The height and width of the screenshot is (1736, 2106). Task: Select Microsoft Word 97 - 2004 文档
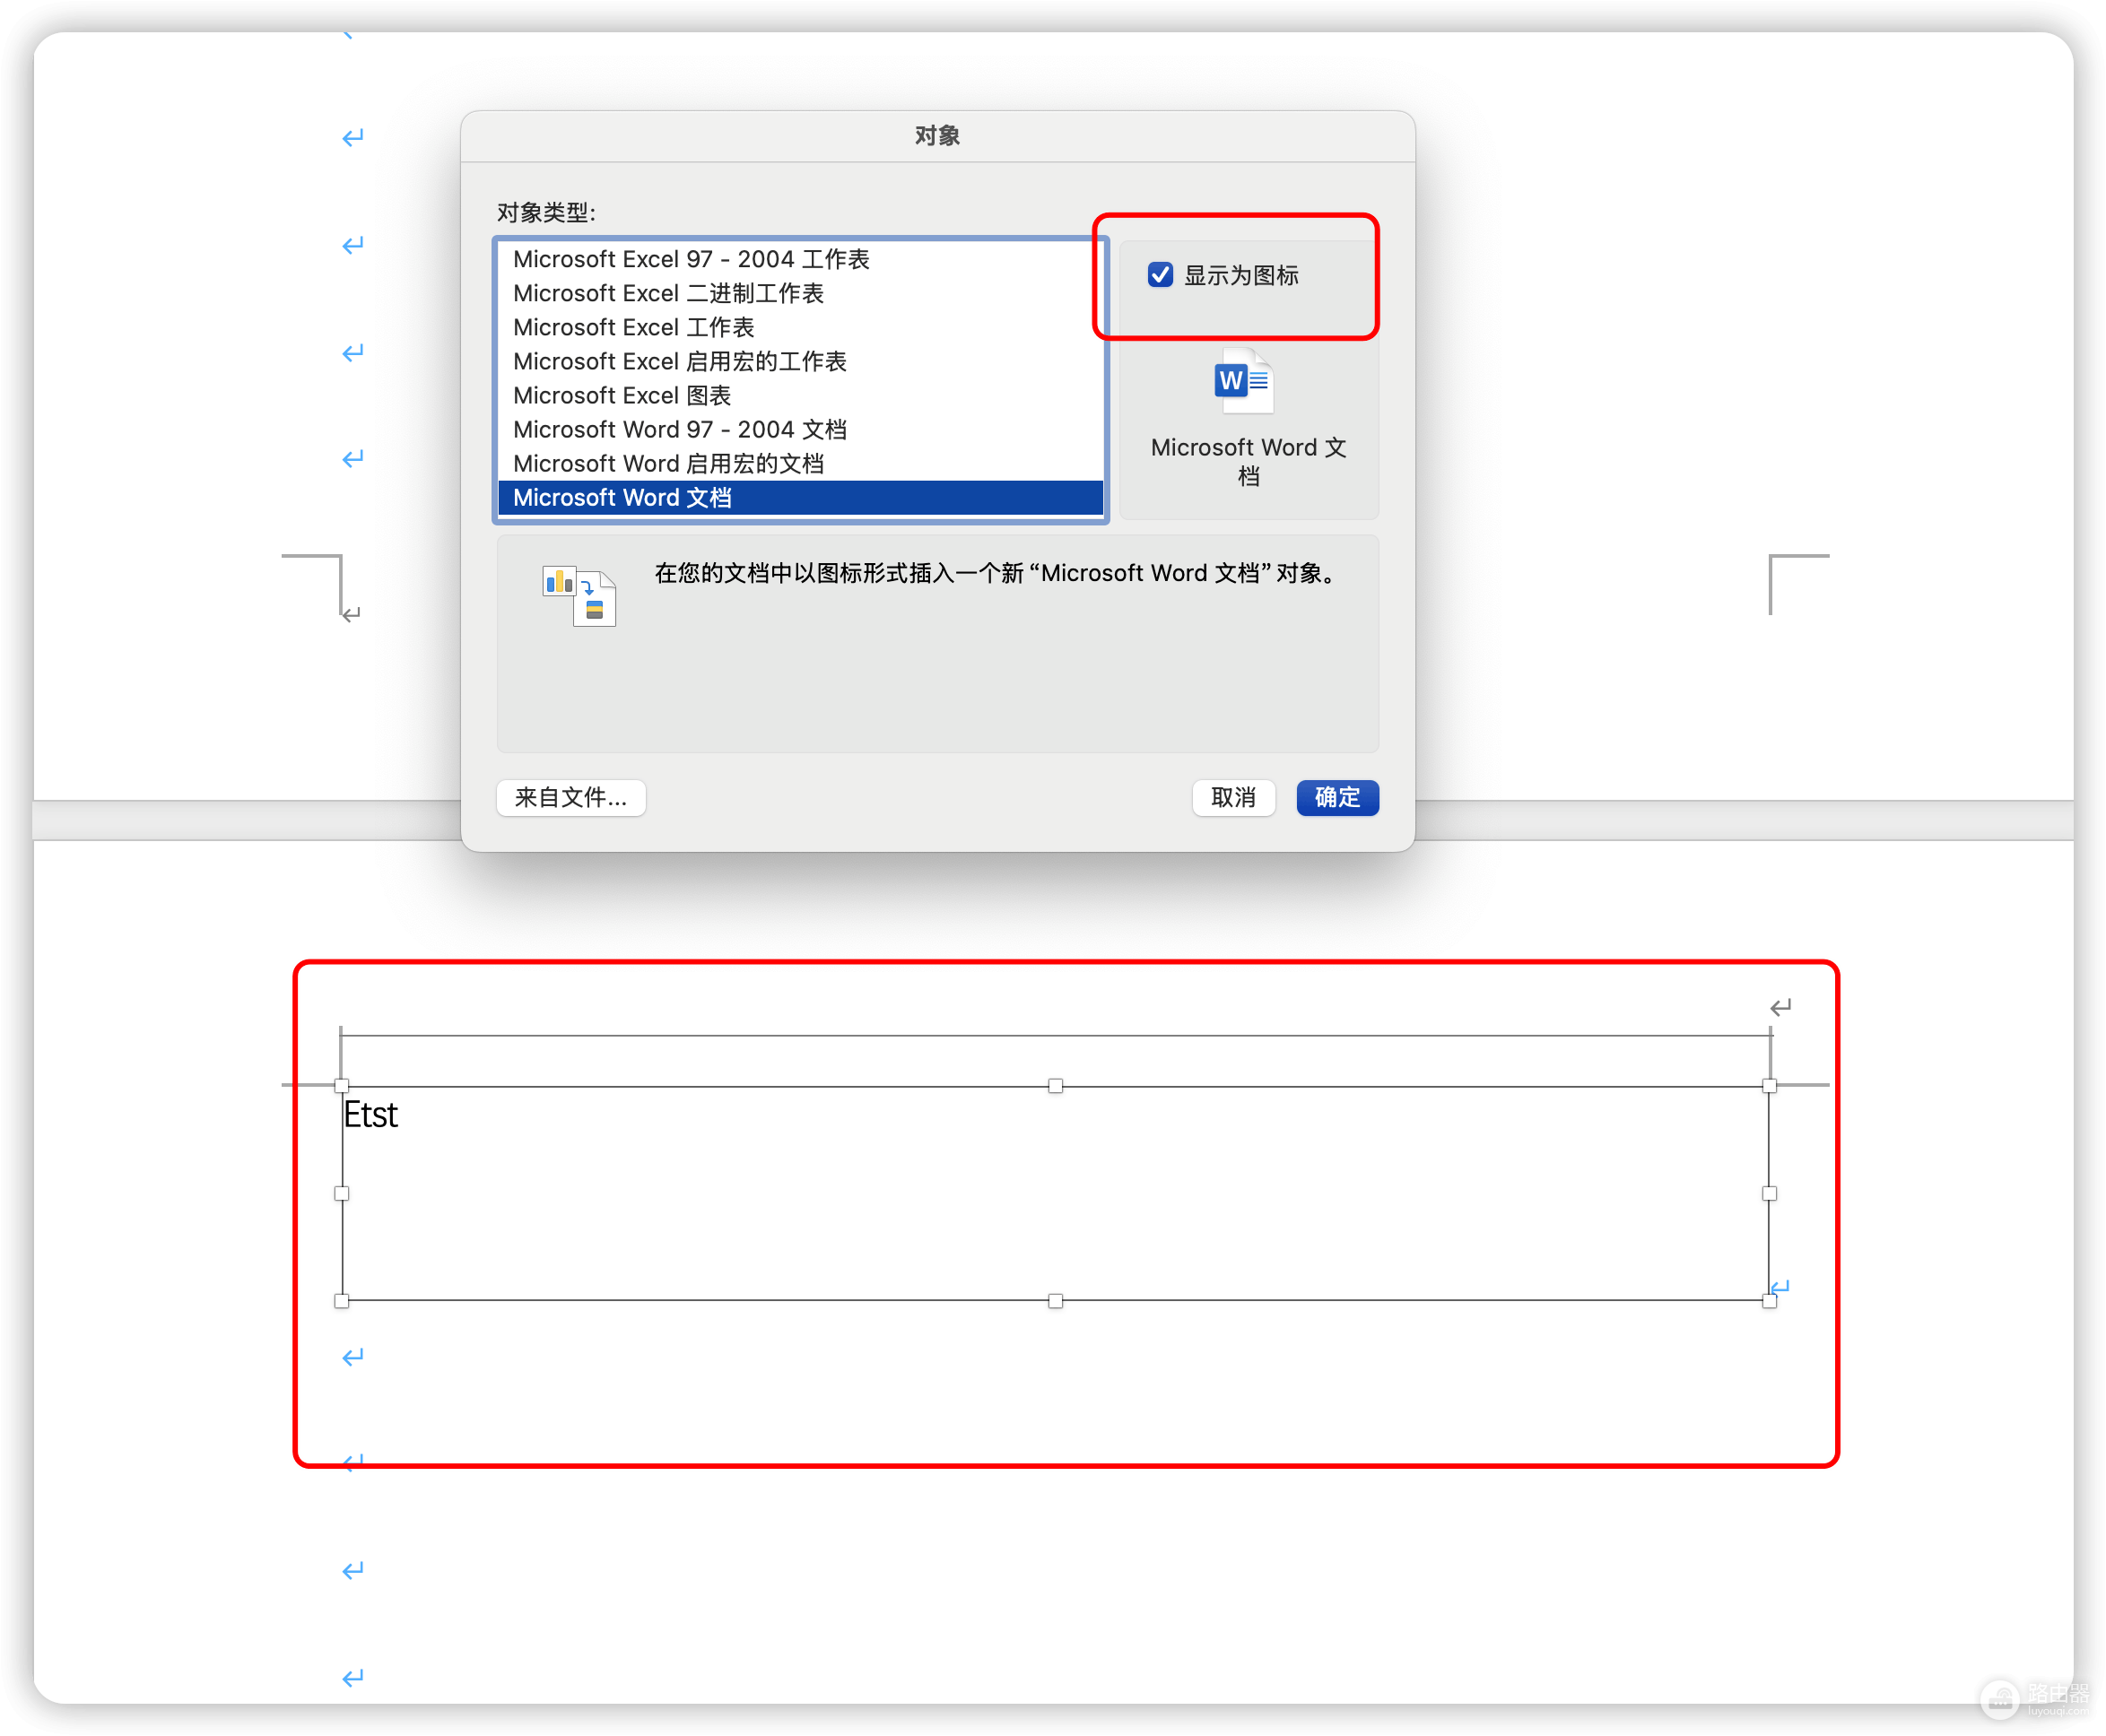tap(800, 429)
